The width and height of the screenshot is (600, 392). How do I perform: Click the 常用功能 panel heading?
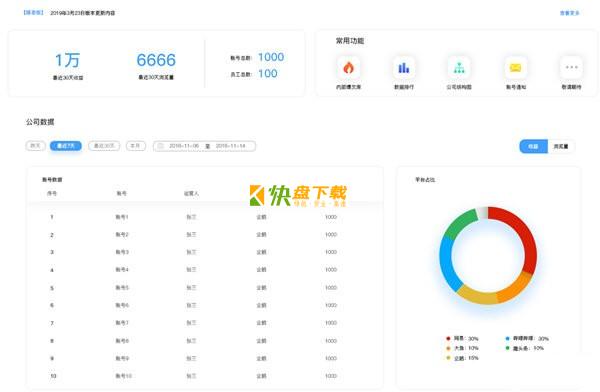tap(350, 41)
